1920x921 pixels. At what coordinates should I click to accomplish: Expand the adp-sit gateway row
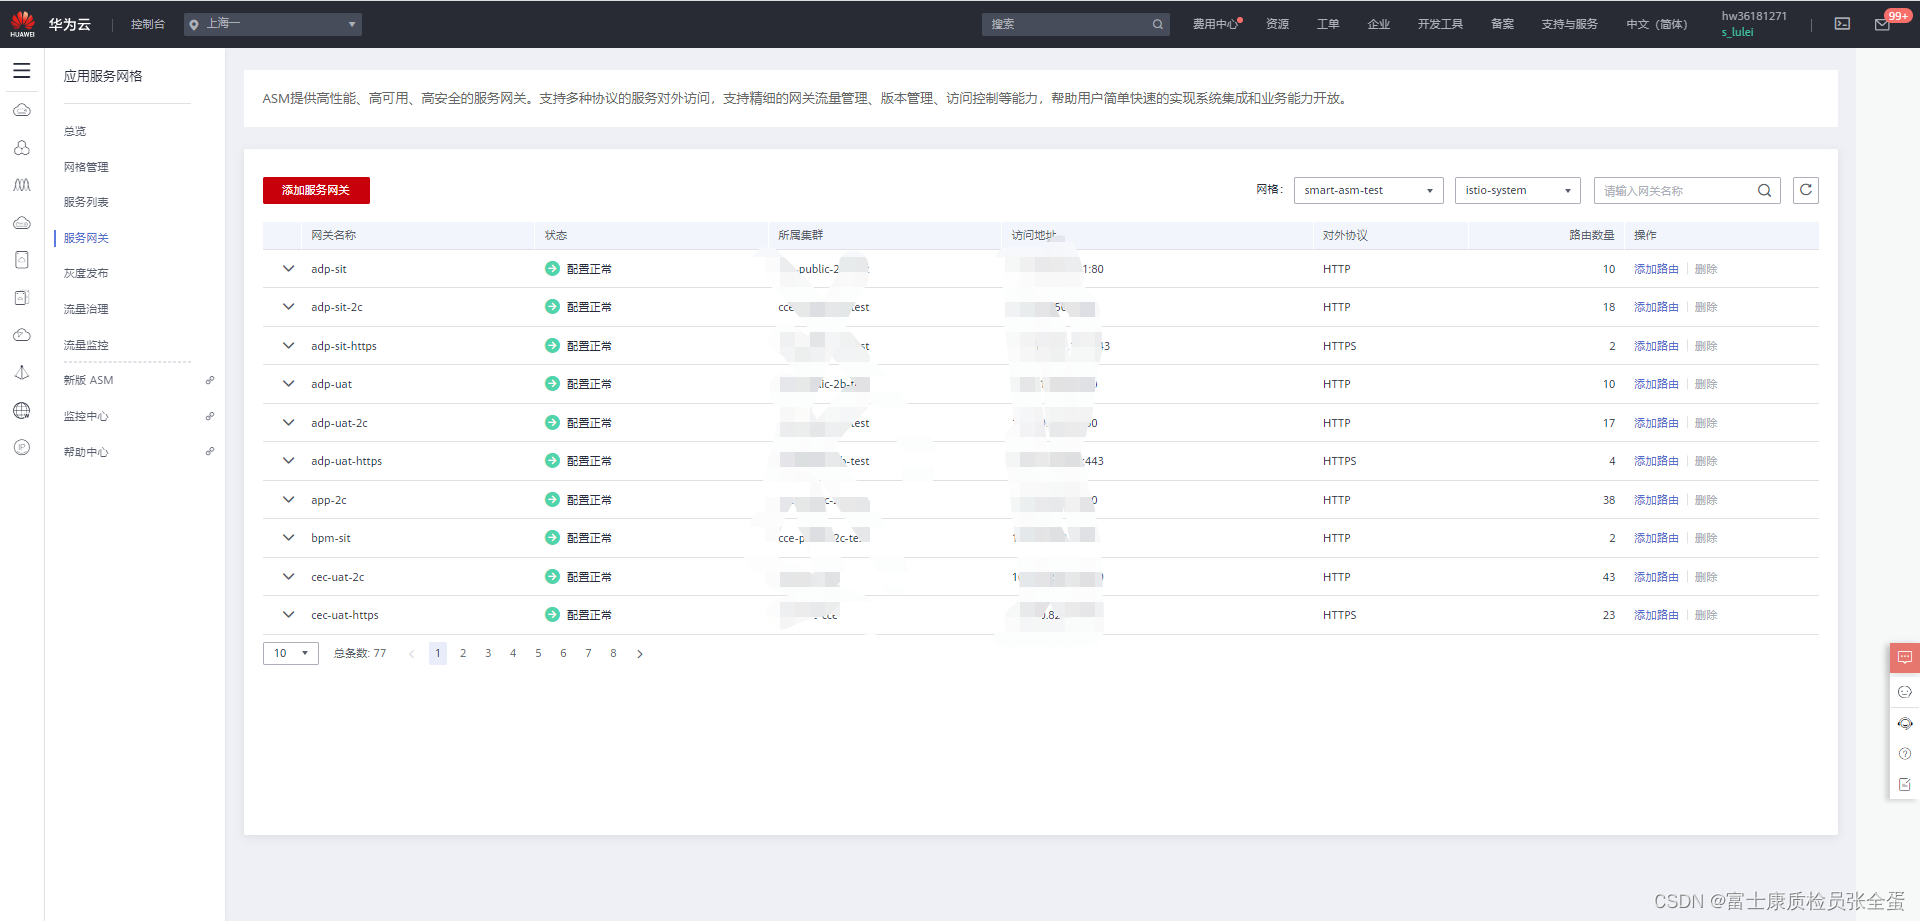click(288, 269)
